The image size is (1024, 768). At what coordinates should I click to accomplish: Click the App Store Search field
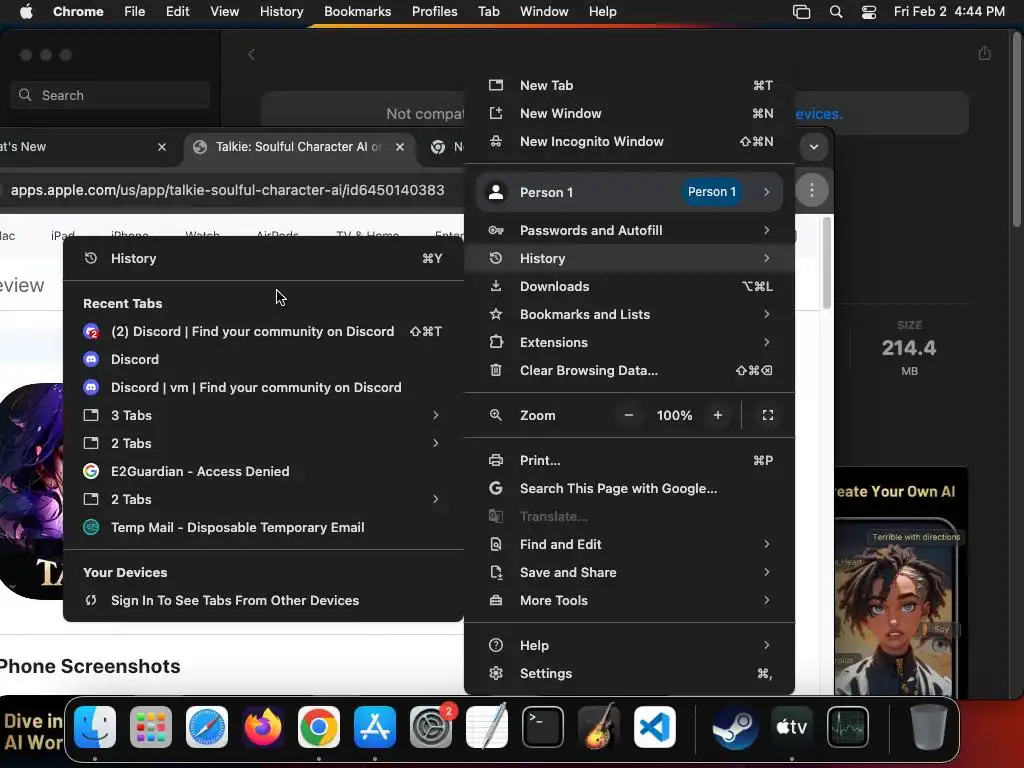click(110, 95)
